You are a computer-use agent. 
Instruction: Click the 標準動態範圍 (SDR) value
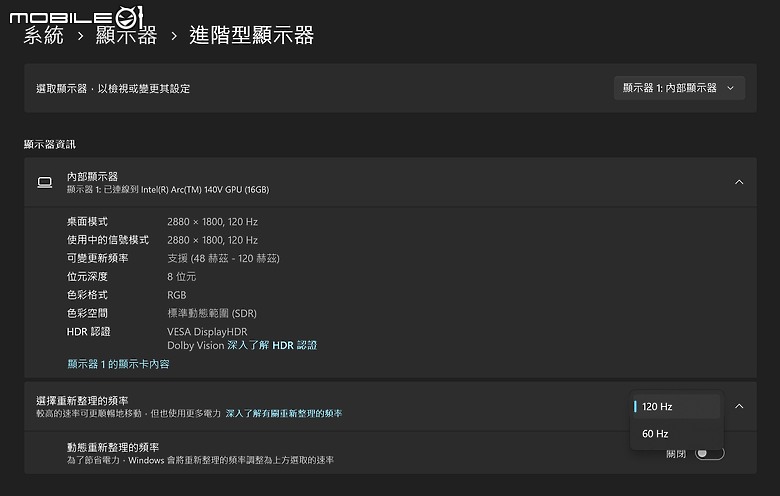click(212, 313)
